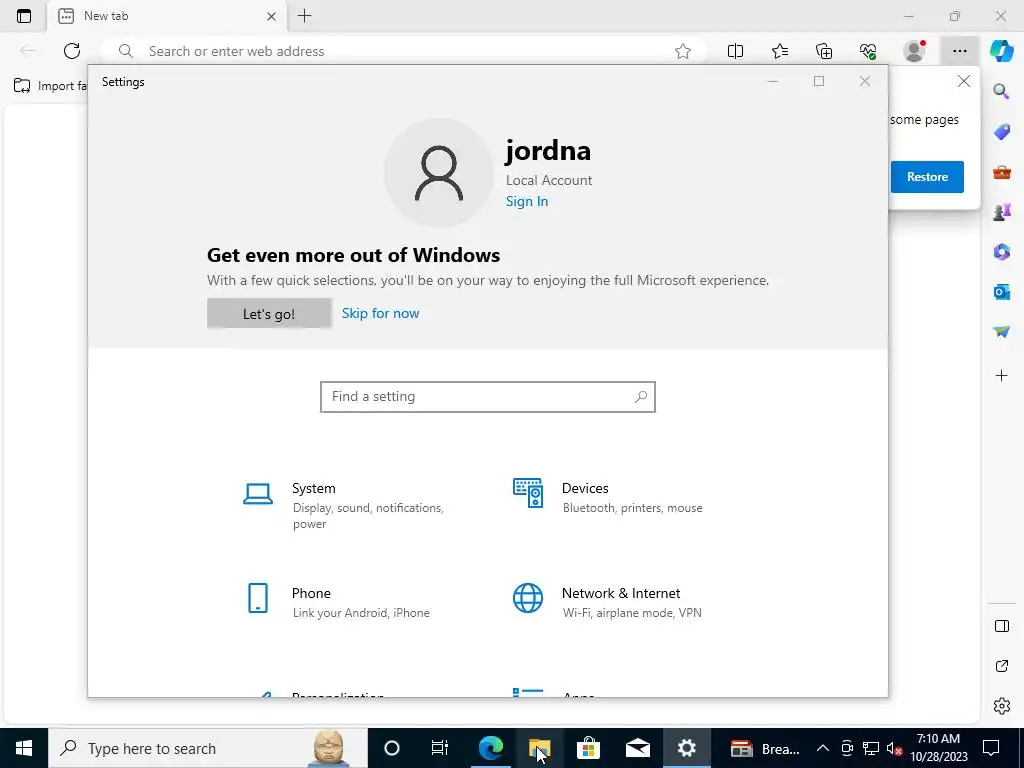
Task: Open the Shopping tag in Edge sidebar
Action: tap(1001, 132)
